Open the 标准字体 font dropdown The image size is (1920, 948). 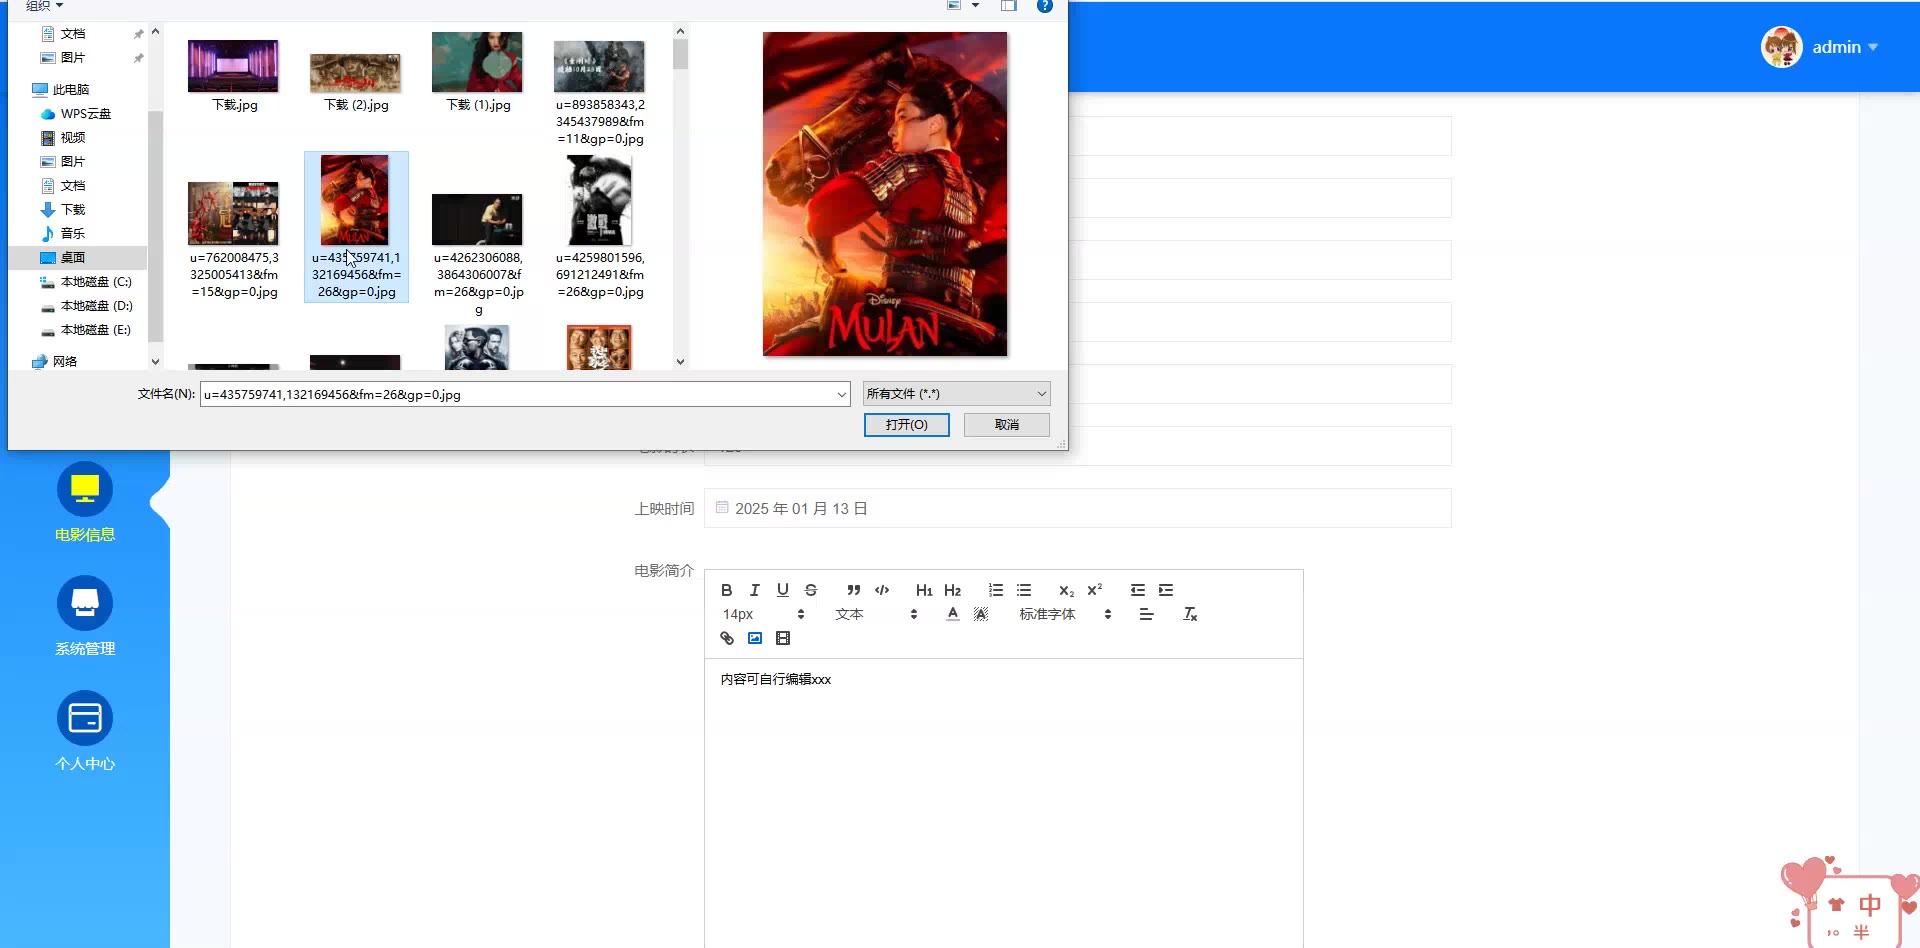pyautogui.click(x=1065, y=614)
